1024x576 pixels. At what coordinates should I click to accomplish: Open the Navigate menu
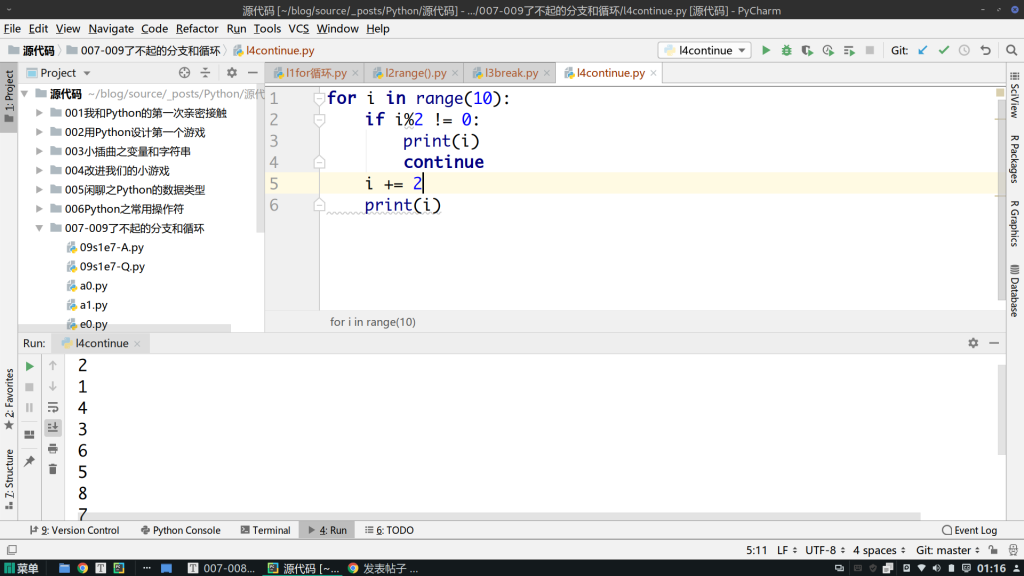coord(111,29)
